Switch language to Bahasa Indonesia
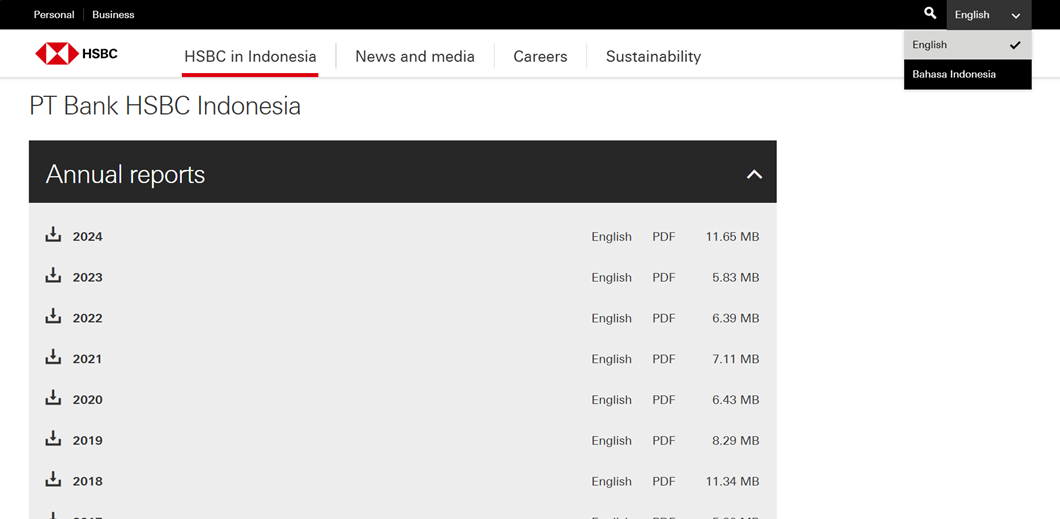 click(x=967, y=74)
